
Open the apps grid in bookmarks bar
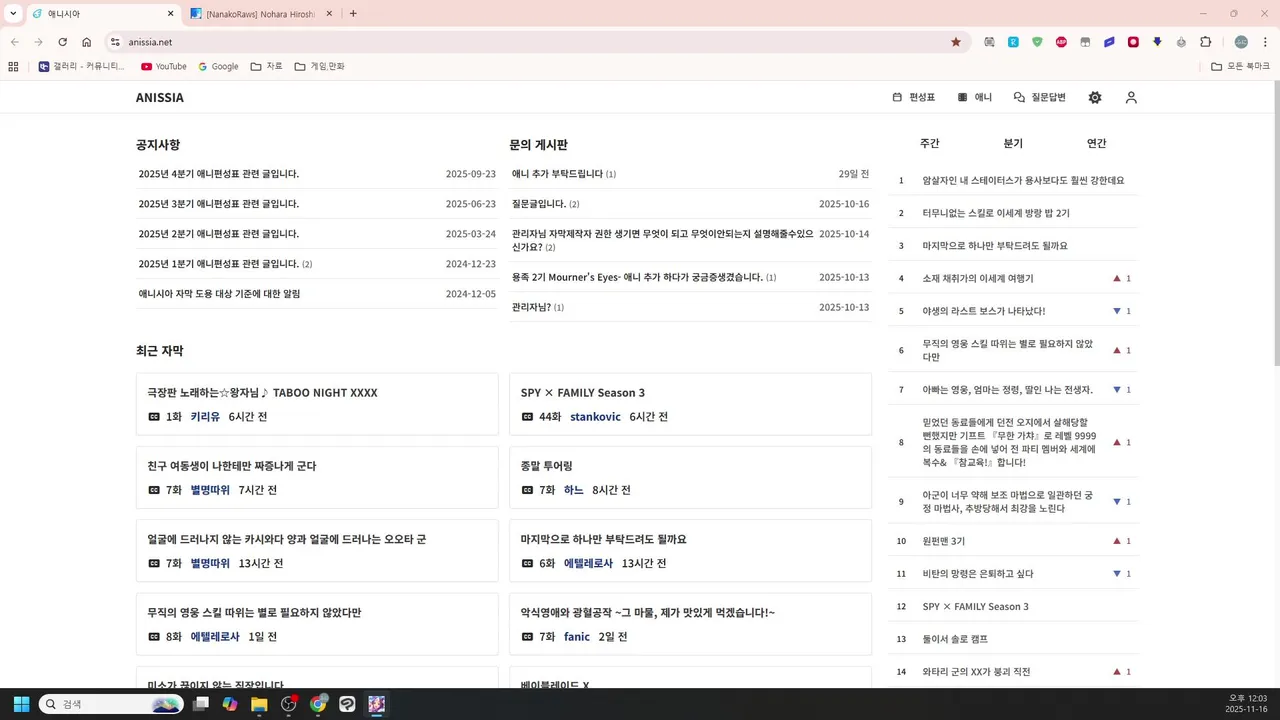(13, 66)
